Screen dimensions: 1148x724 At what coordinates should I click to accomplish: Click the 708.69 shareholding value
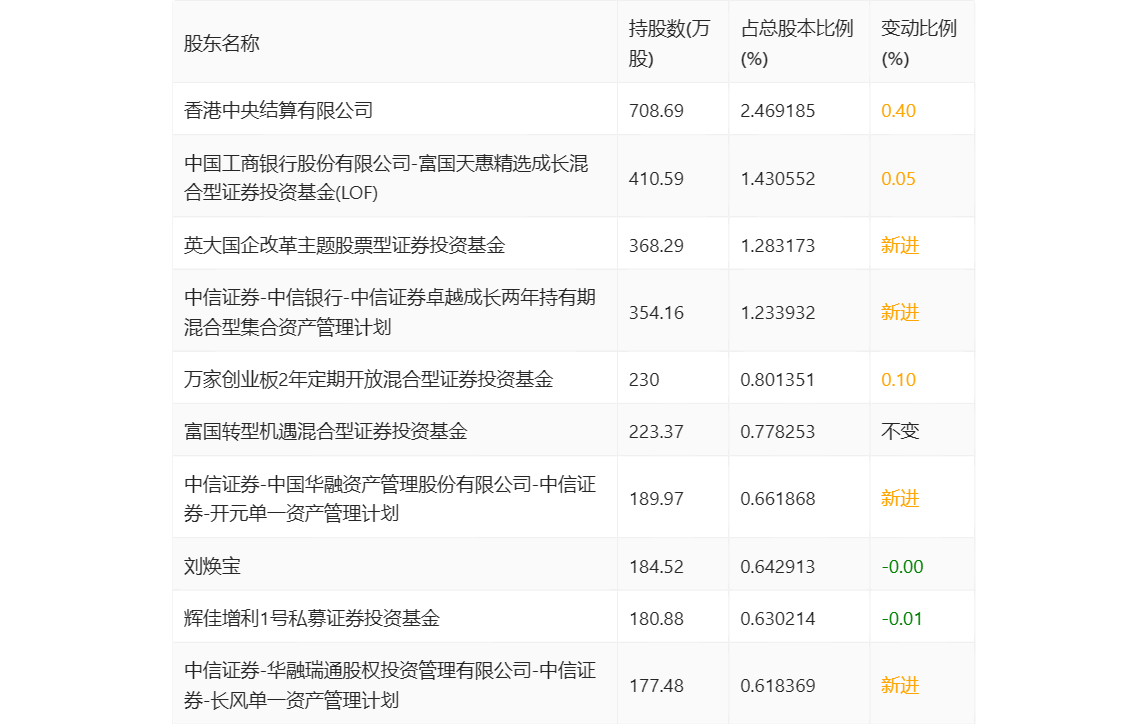(x=656, y=110)
